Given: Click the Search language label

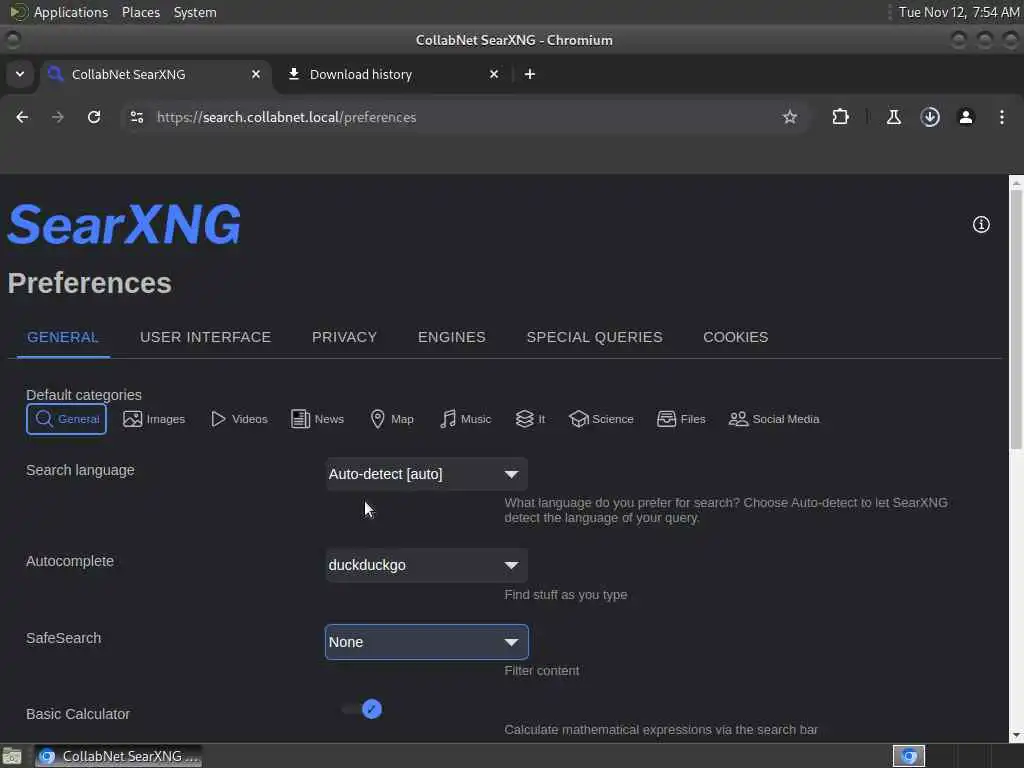Looking at the screenshot, I should [80, 470].
